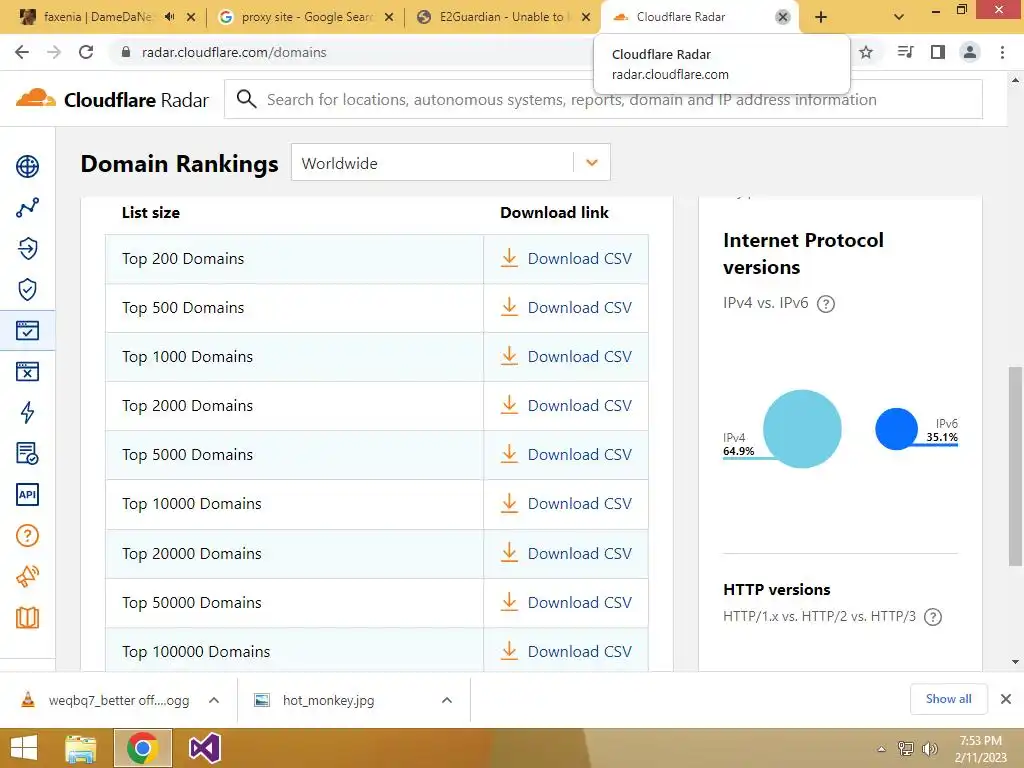Click the shield with arrow sidebar icon
Viewport: 1024px width, 768px height.
click(x=27, y=249)
